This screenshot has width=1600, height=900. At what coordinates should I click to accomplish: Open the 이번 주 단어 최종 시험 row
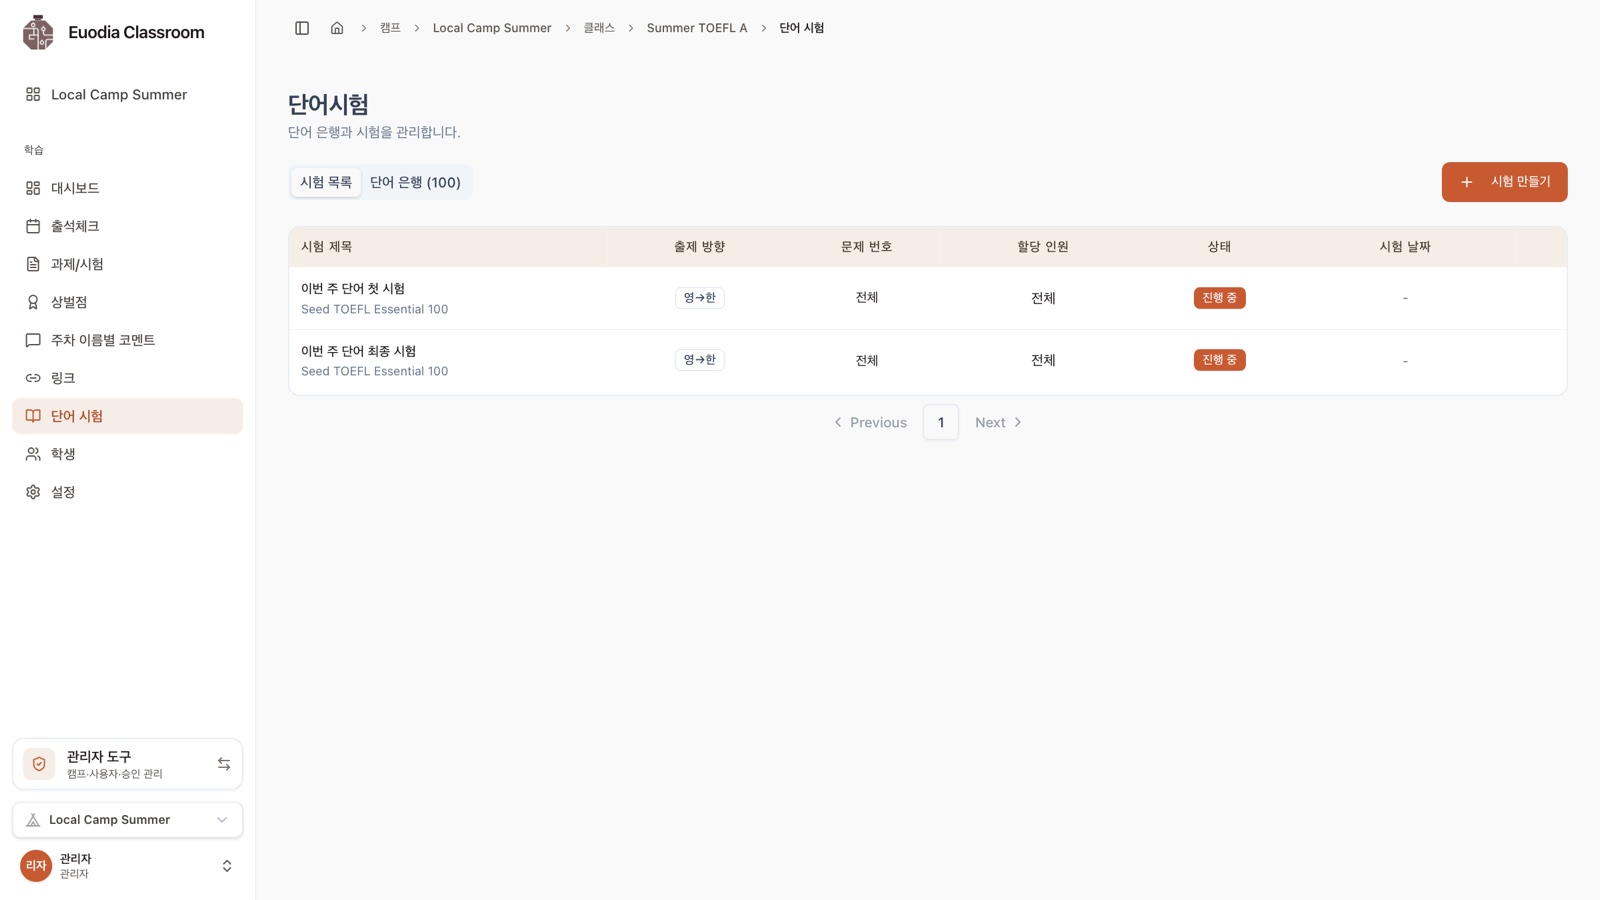(927, 361)
